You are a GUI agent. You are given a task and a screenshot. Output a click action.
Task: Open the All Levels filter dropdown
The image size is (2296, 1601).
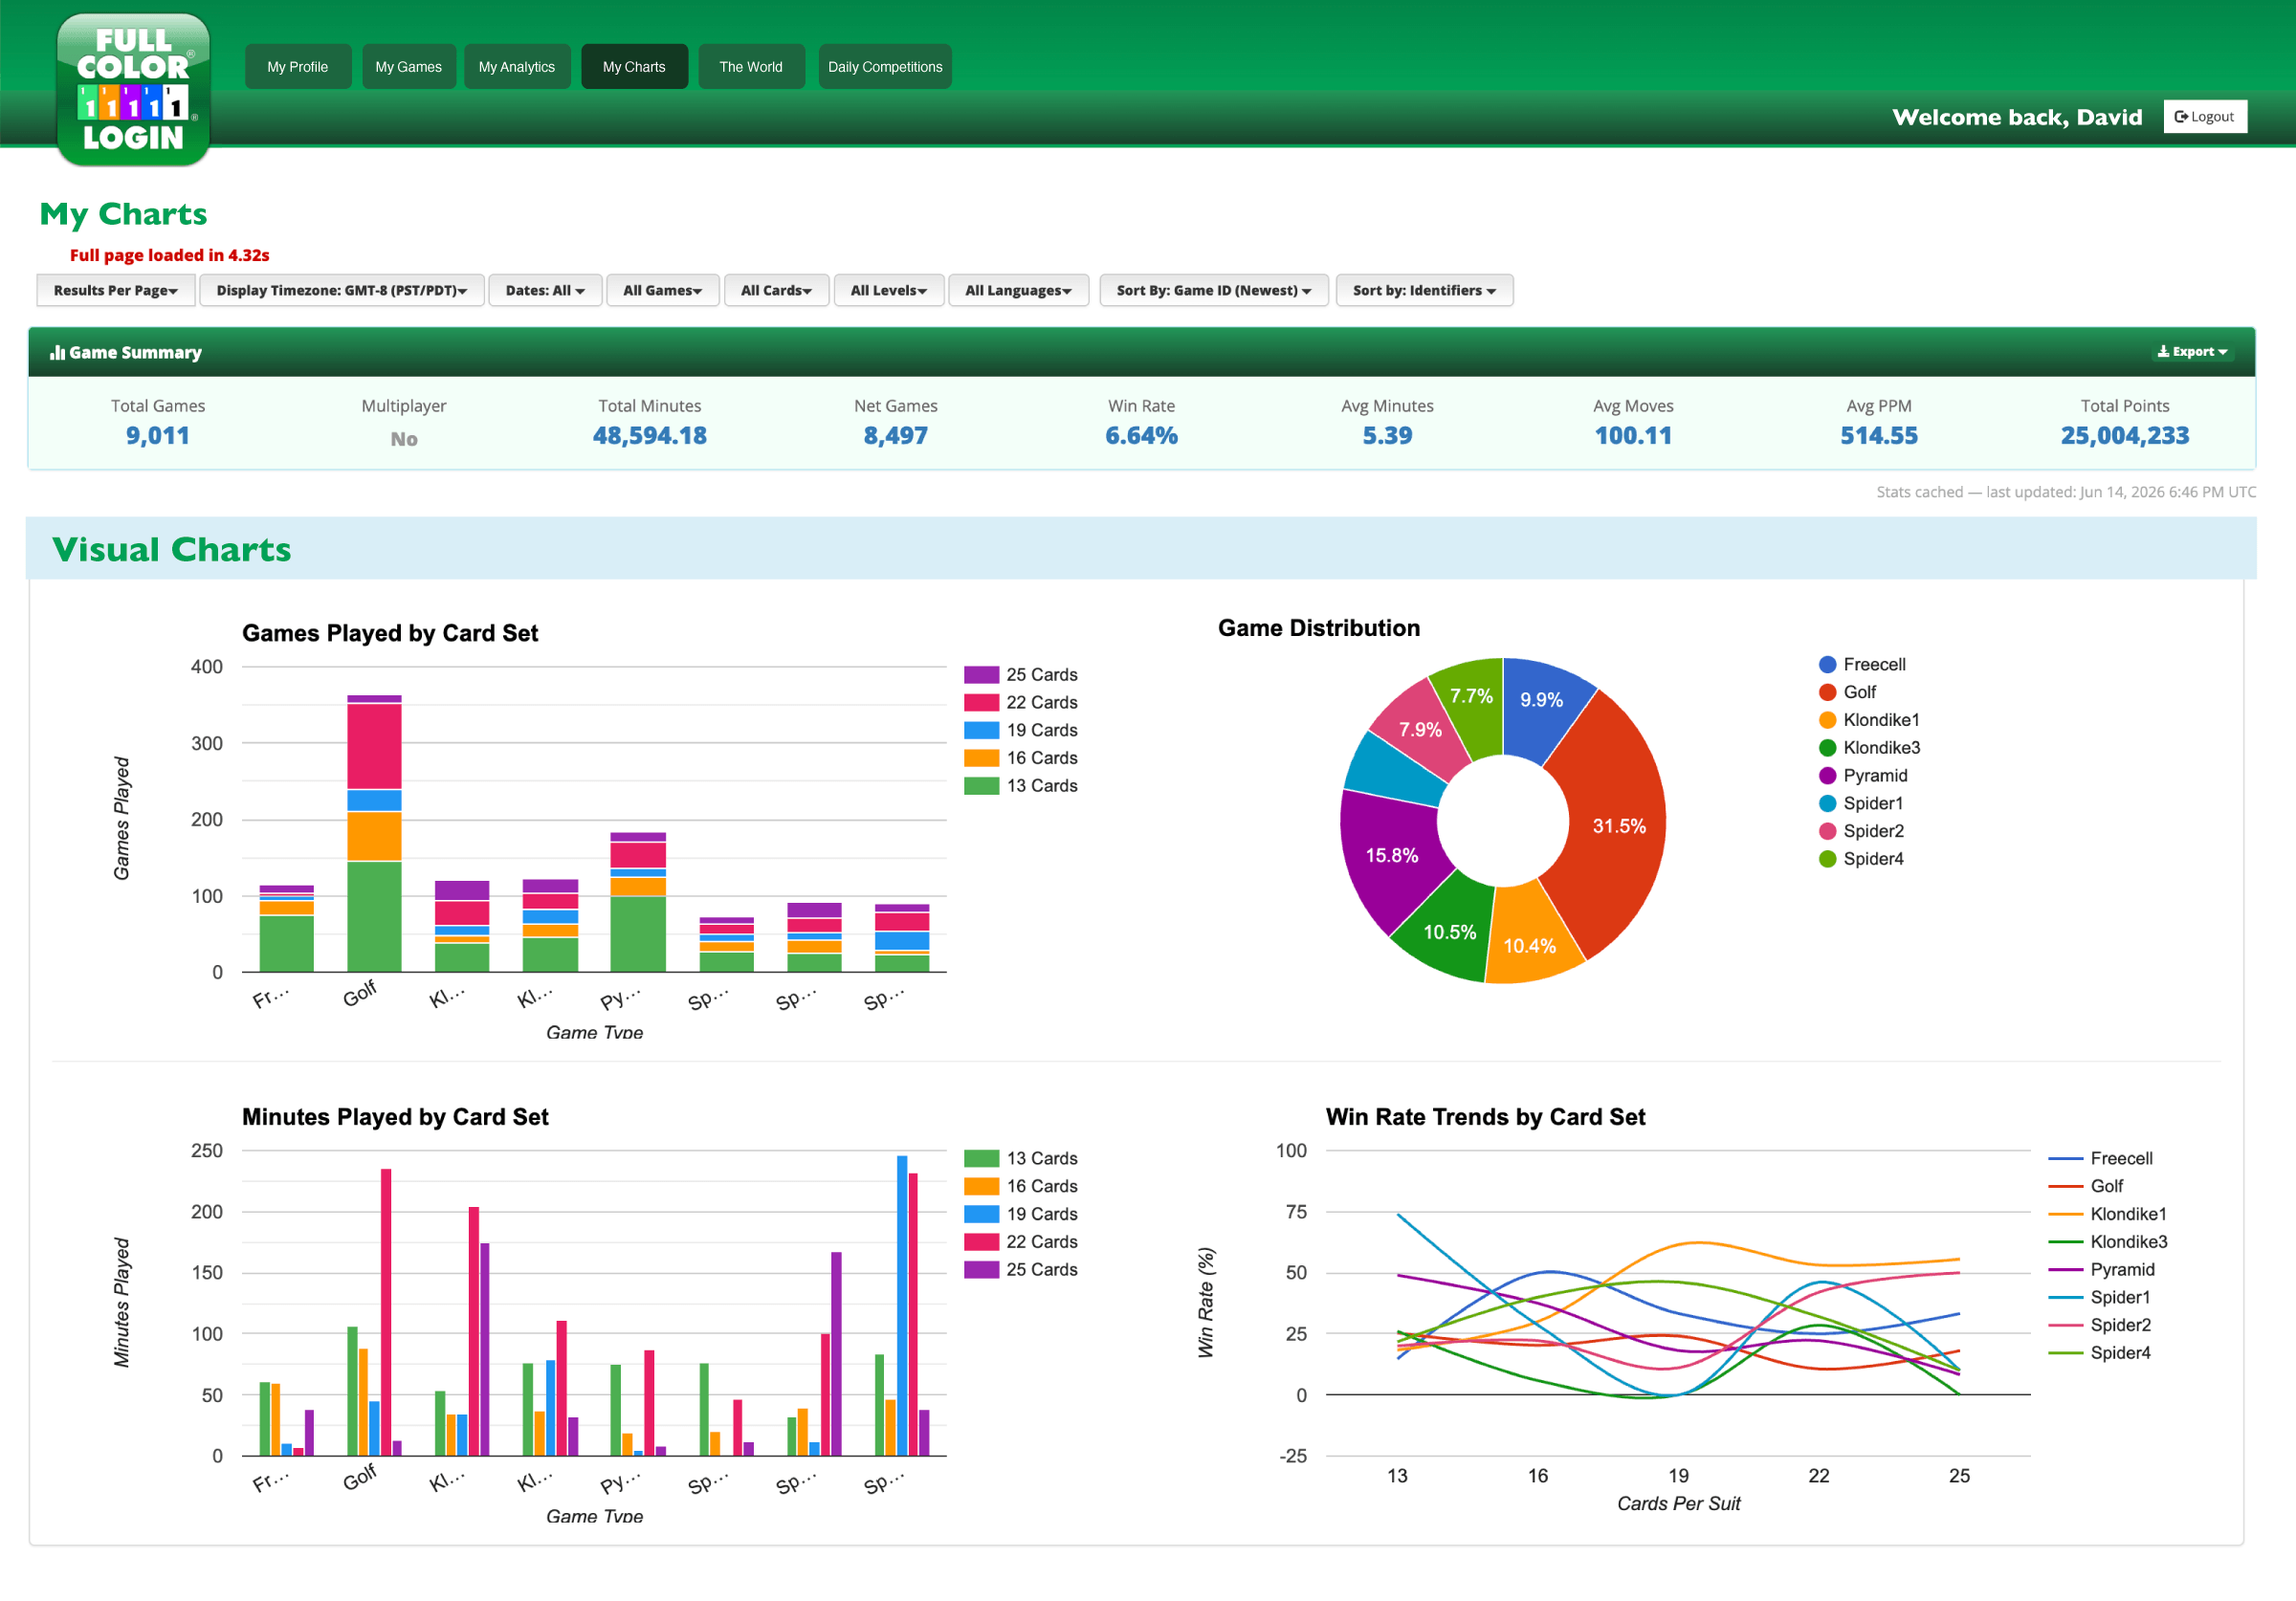tap(888, 290)
